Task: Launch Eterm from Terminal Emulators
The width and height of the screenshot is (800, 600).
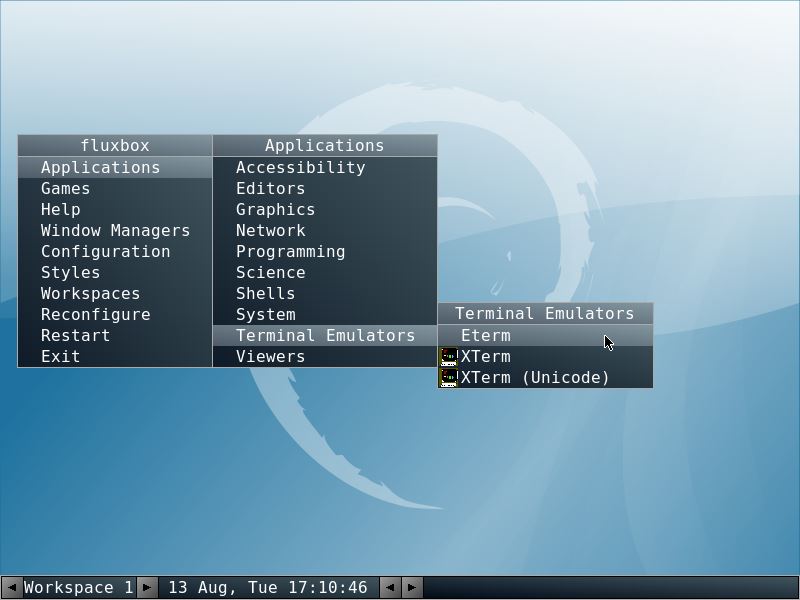Action: tap(545, 335)
